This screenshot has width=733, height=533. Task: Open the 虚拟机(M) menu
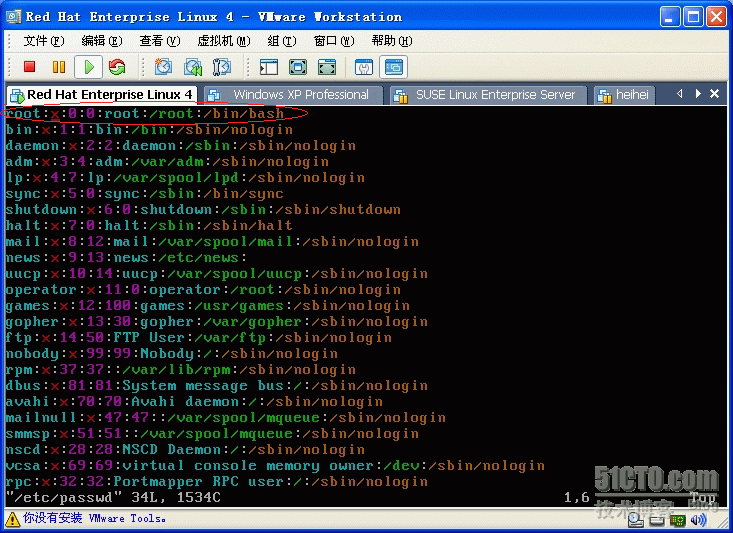(224, 41)
